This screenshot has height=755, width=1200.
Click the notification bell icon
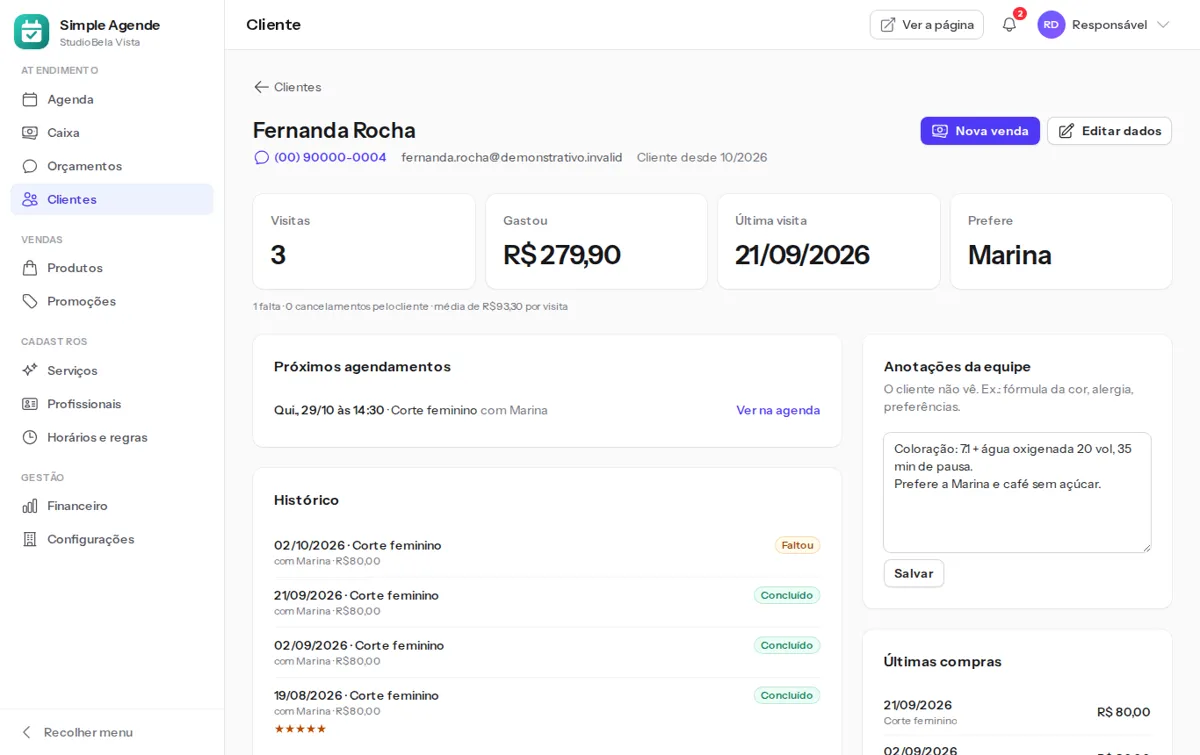point(1009,25)
